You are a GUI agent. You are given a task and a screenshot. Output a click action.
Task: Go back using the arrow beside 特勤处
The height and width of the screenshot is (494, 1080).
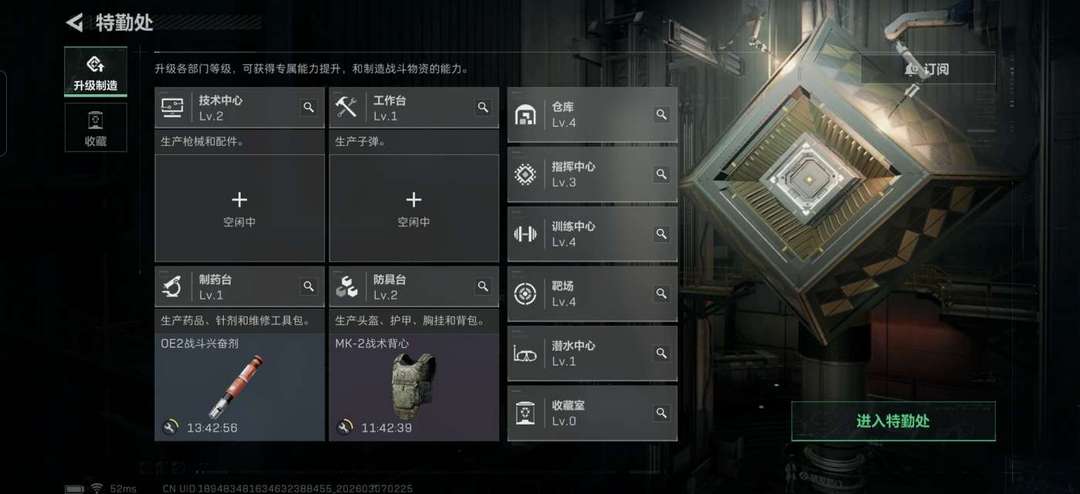(x=74, y=23)
